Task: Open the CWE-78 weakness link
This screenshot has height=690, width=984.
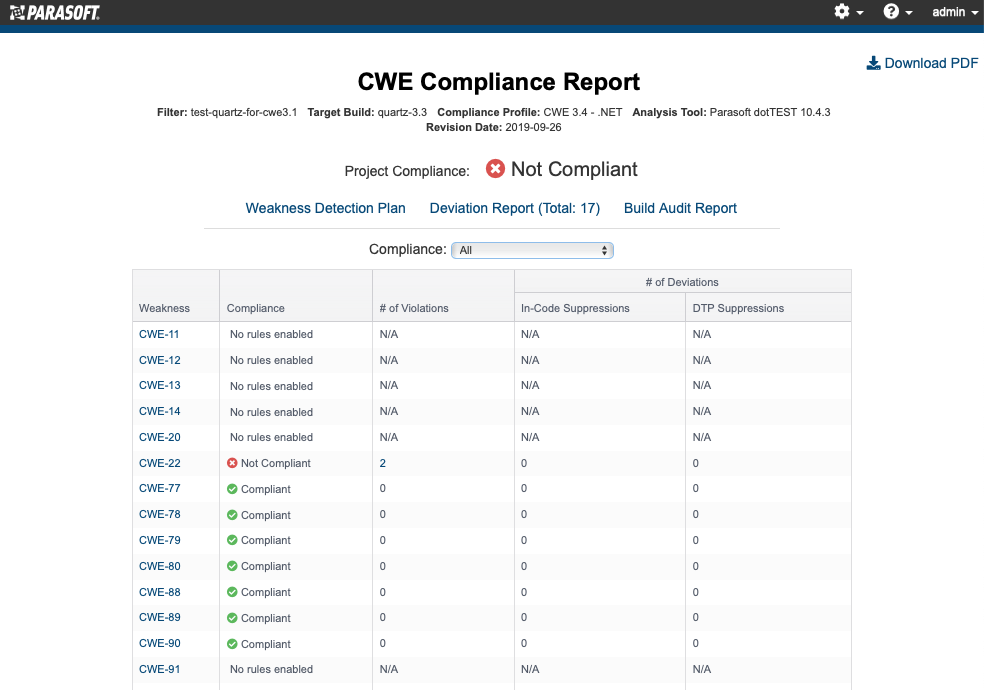Action: pos(159,514)
